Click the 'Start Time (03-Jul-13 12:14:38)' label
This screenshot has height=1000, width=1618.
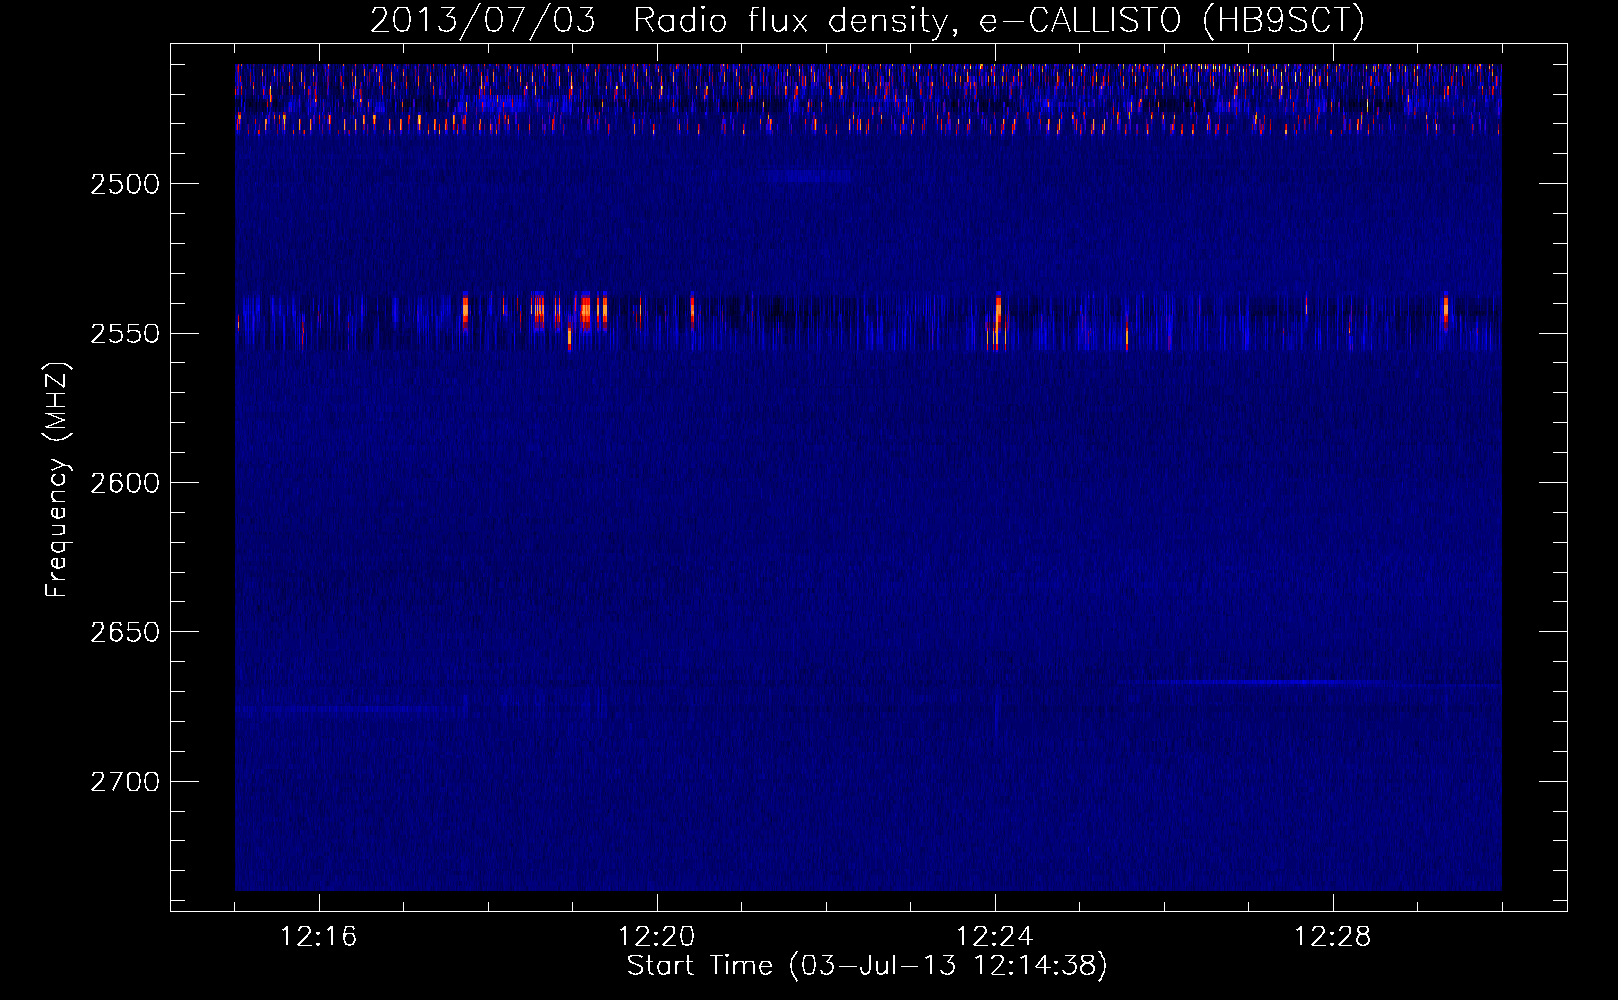(867, 966)
